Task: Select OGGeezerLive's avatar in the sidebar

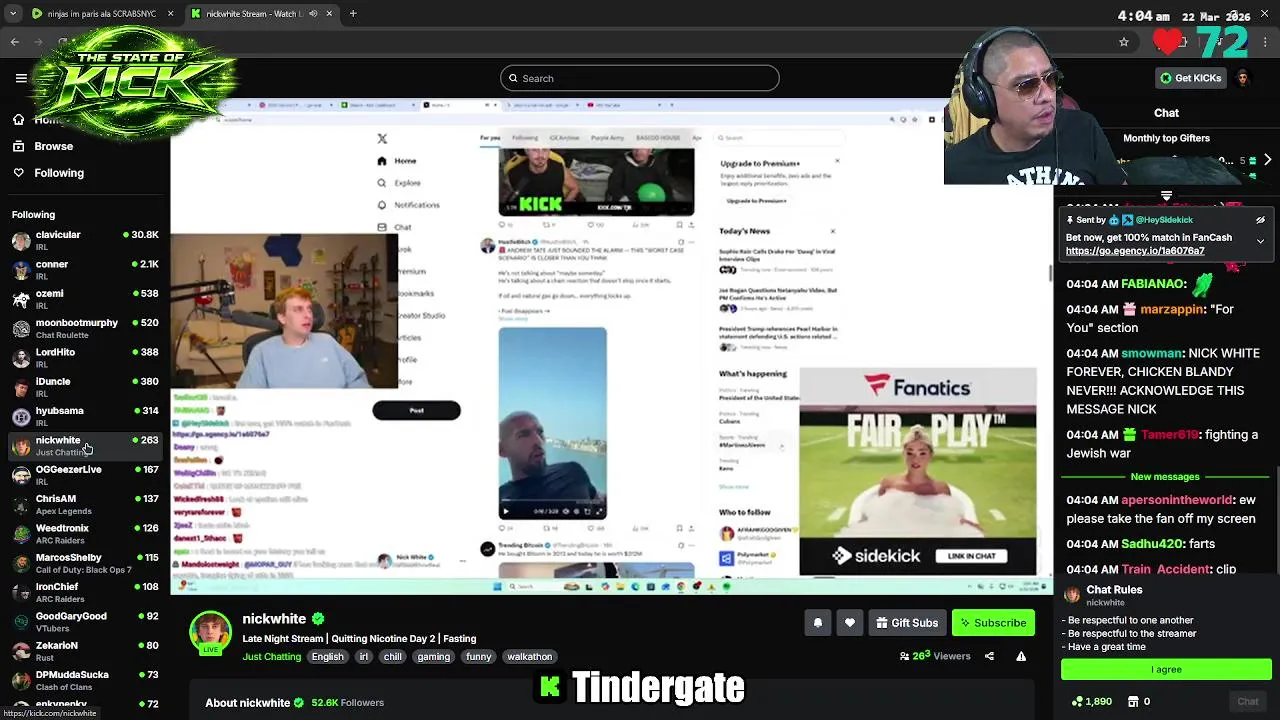Action: (x=21, y=475)
